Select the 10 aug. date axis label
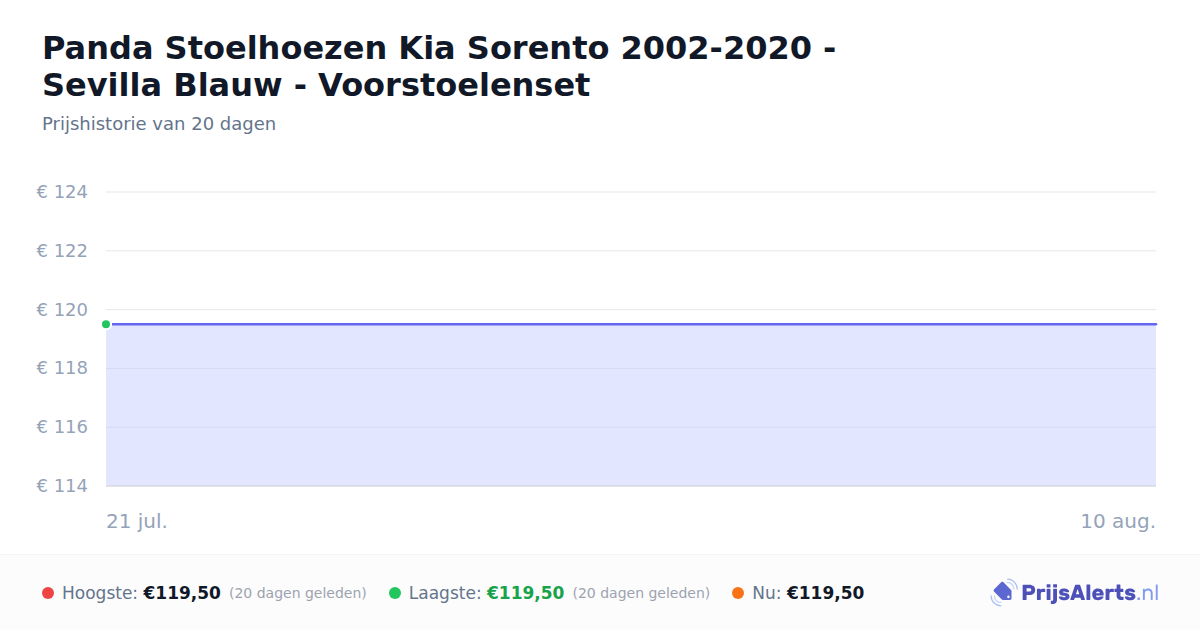 coord(1118,521)
